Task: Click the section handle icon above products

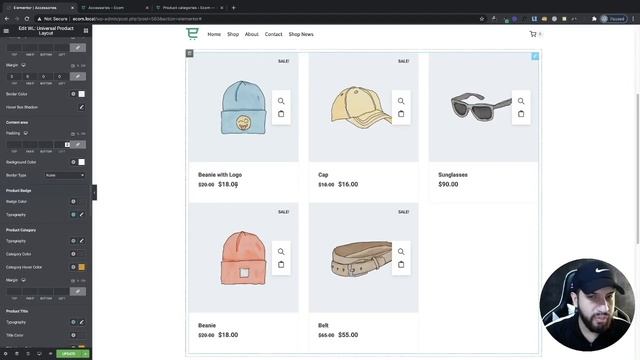Action: [189, 53]
